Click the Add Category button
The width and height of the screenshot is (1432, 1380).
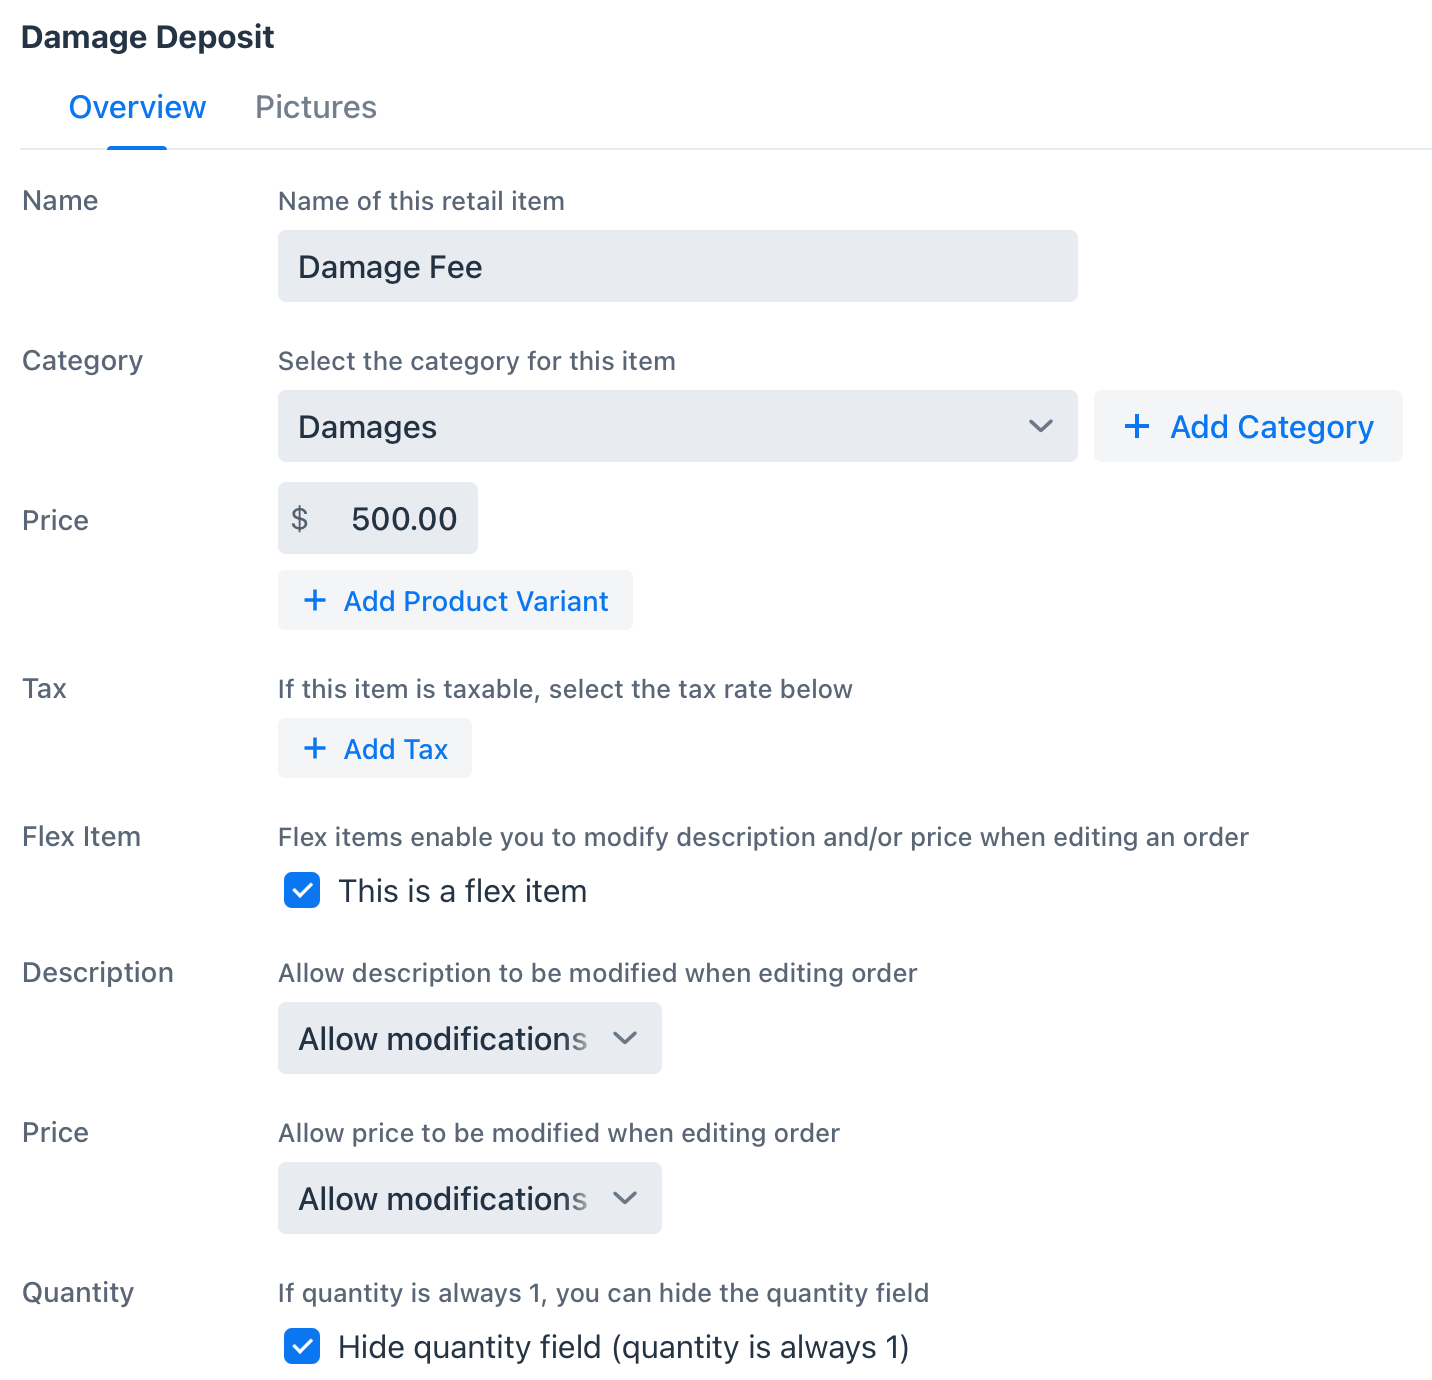(x=1248, y=426)
